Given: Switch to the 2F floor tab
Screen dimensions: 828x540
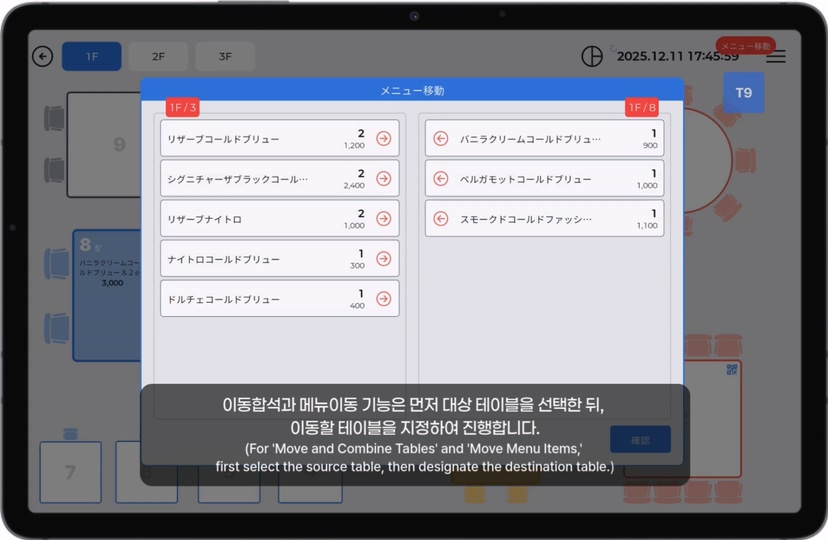Looking at the screenshot, I should (x=158, y=57).
